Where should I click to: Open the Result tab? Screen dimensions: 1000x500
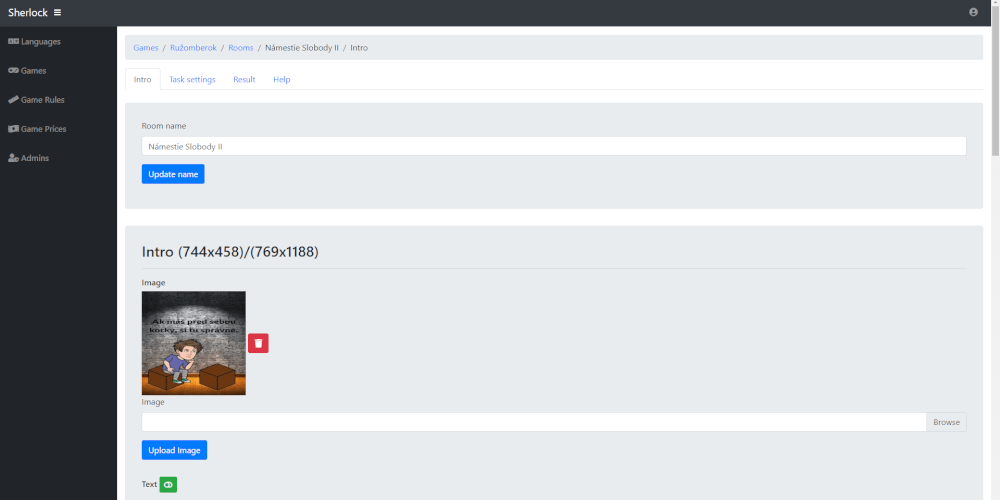[x=244, y=79]
